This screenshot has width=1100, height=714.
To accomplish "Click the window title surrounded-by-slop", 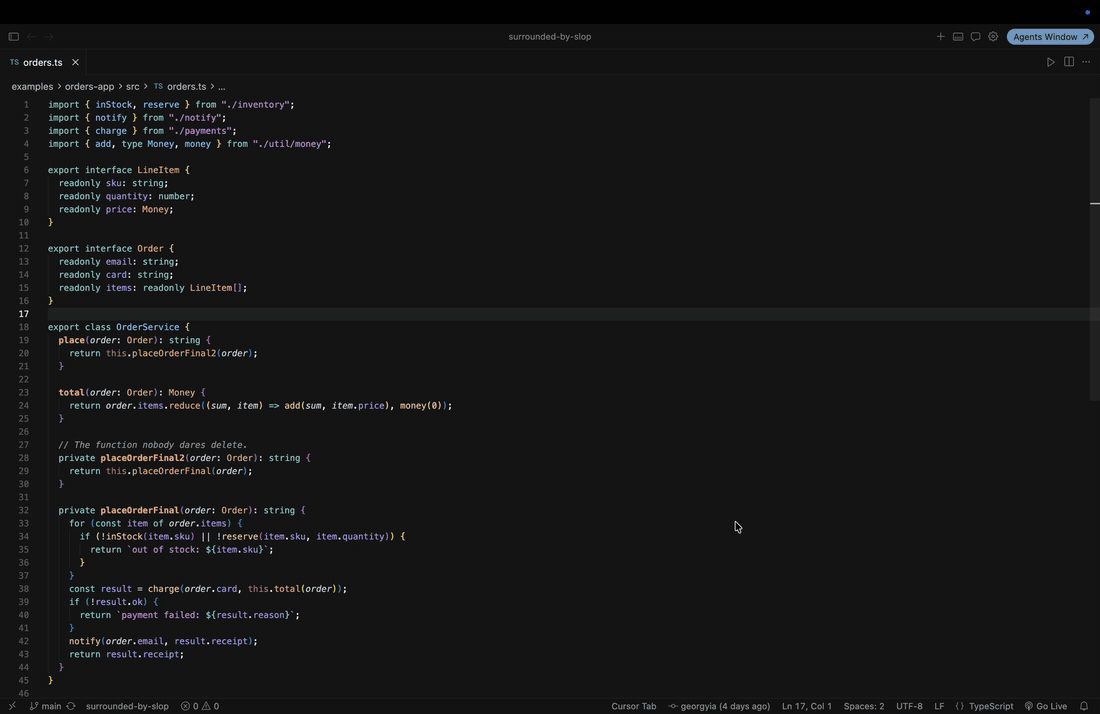I will [x=550, y=36].
